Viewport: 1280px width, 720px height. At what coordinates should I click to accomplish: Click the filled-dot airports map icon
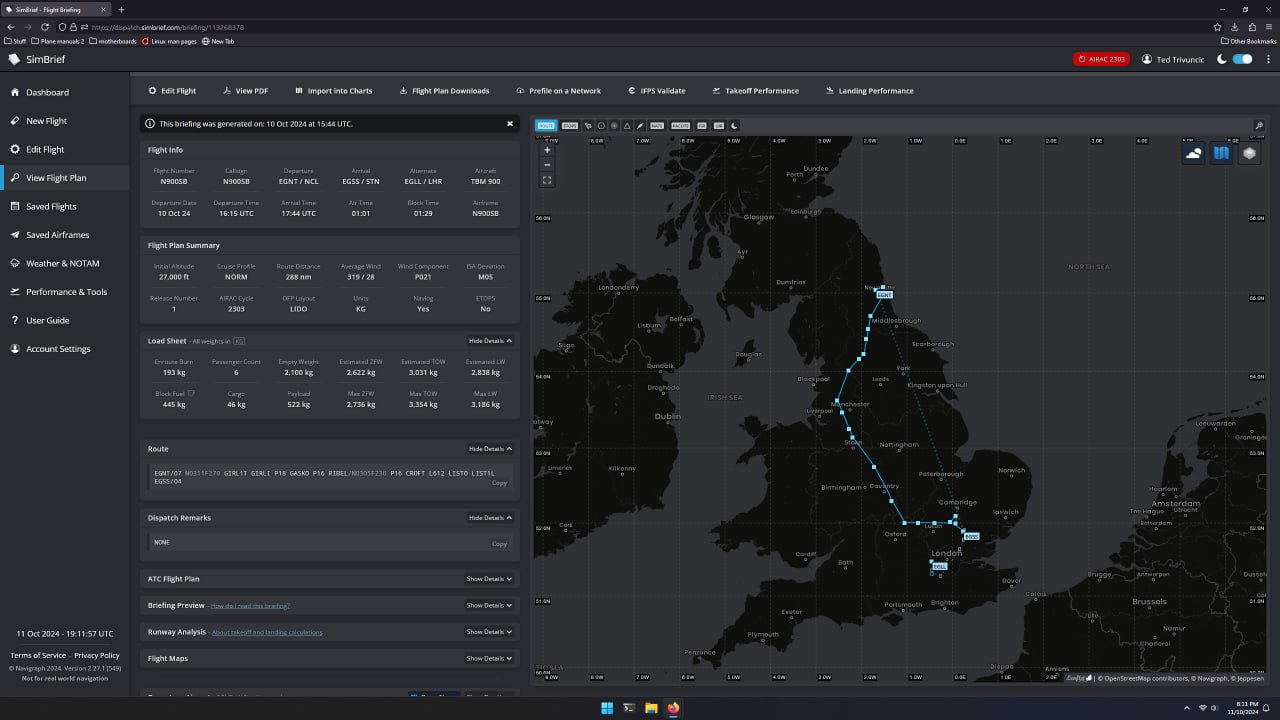(x=614, y=126)
